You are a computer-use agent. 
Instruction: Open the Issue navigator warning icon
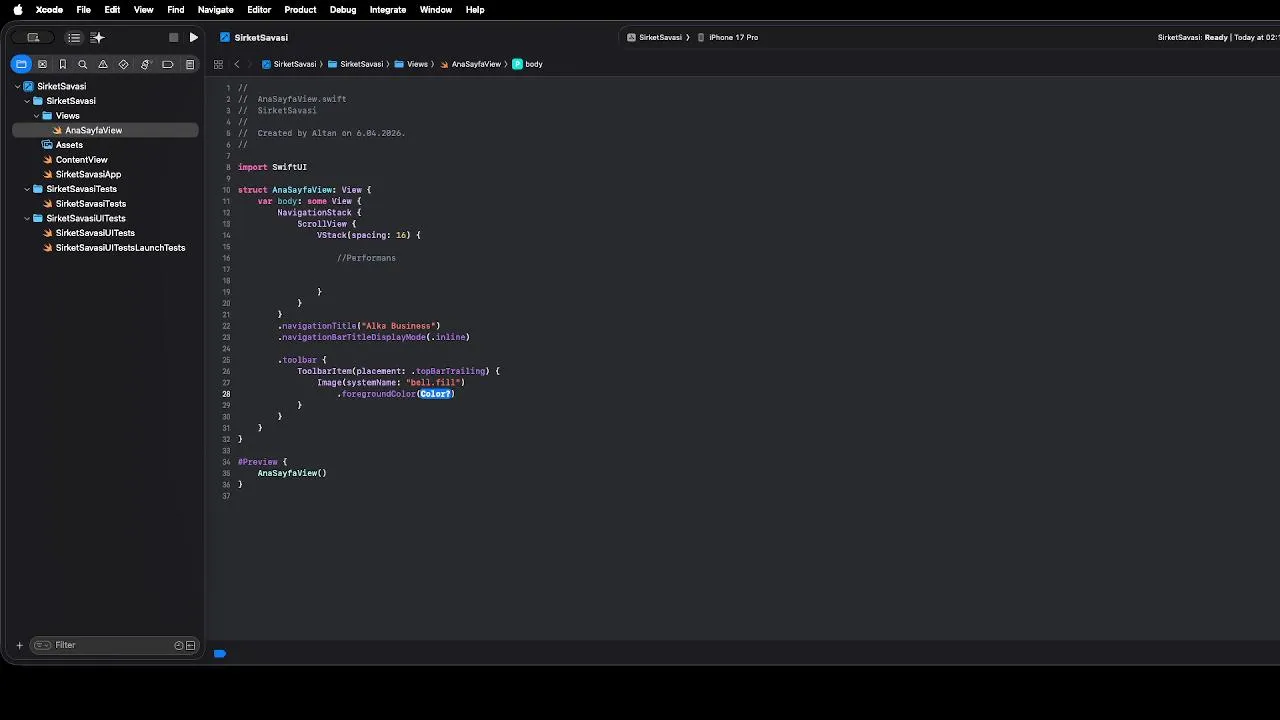click(103, 64)
